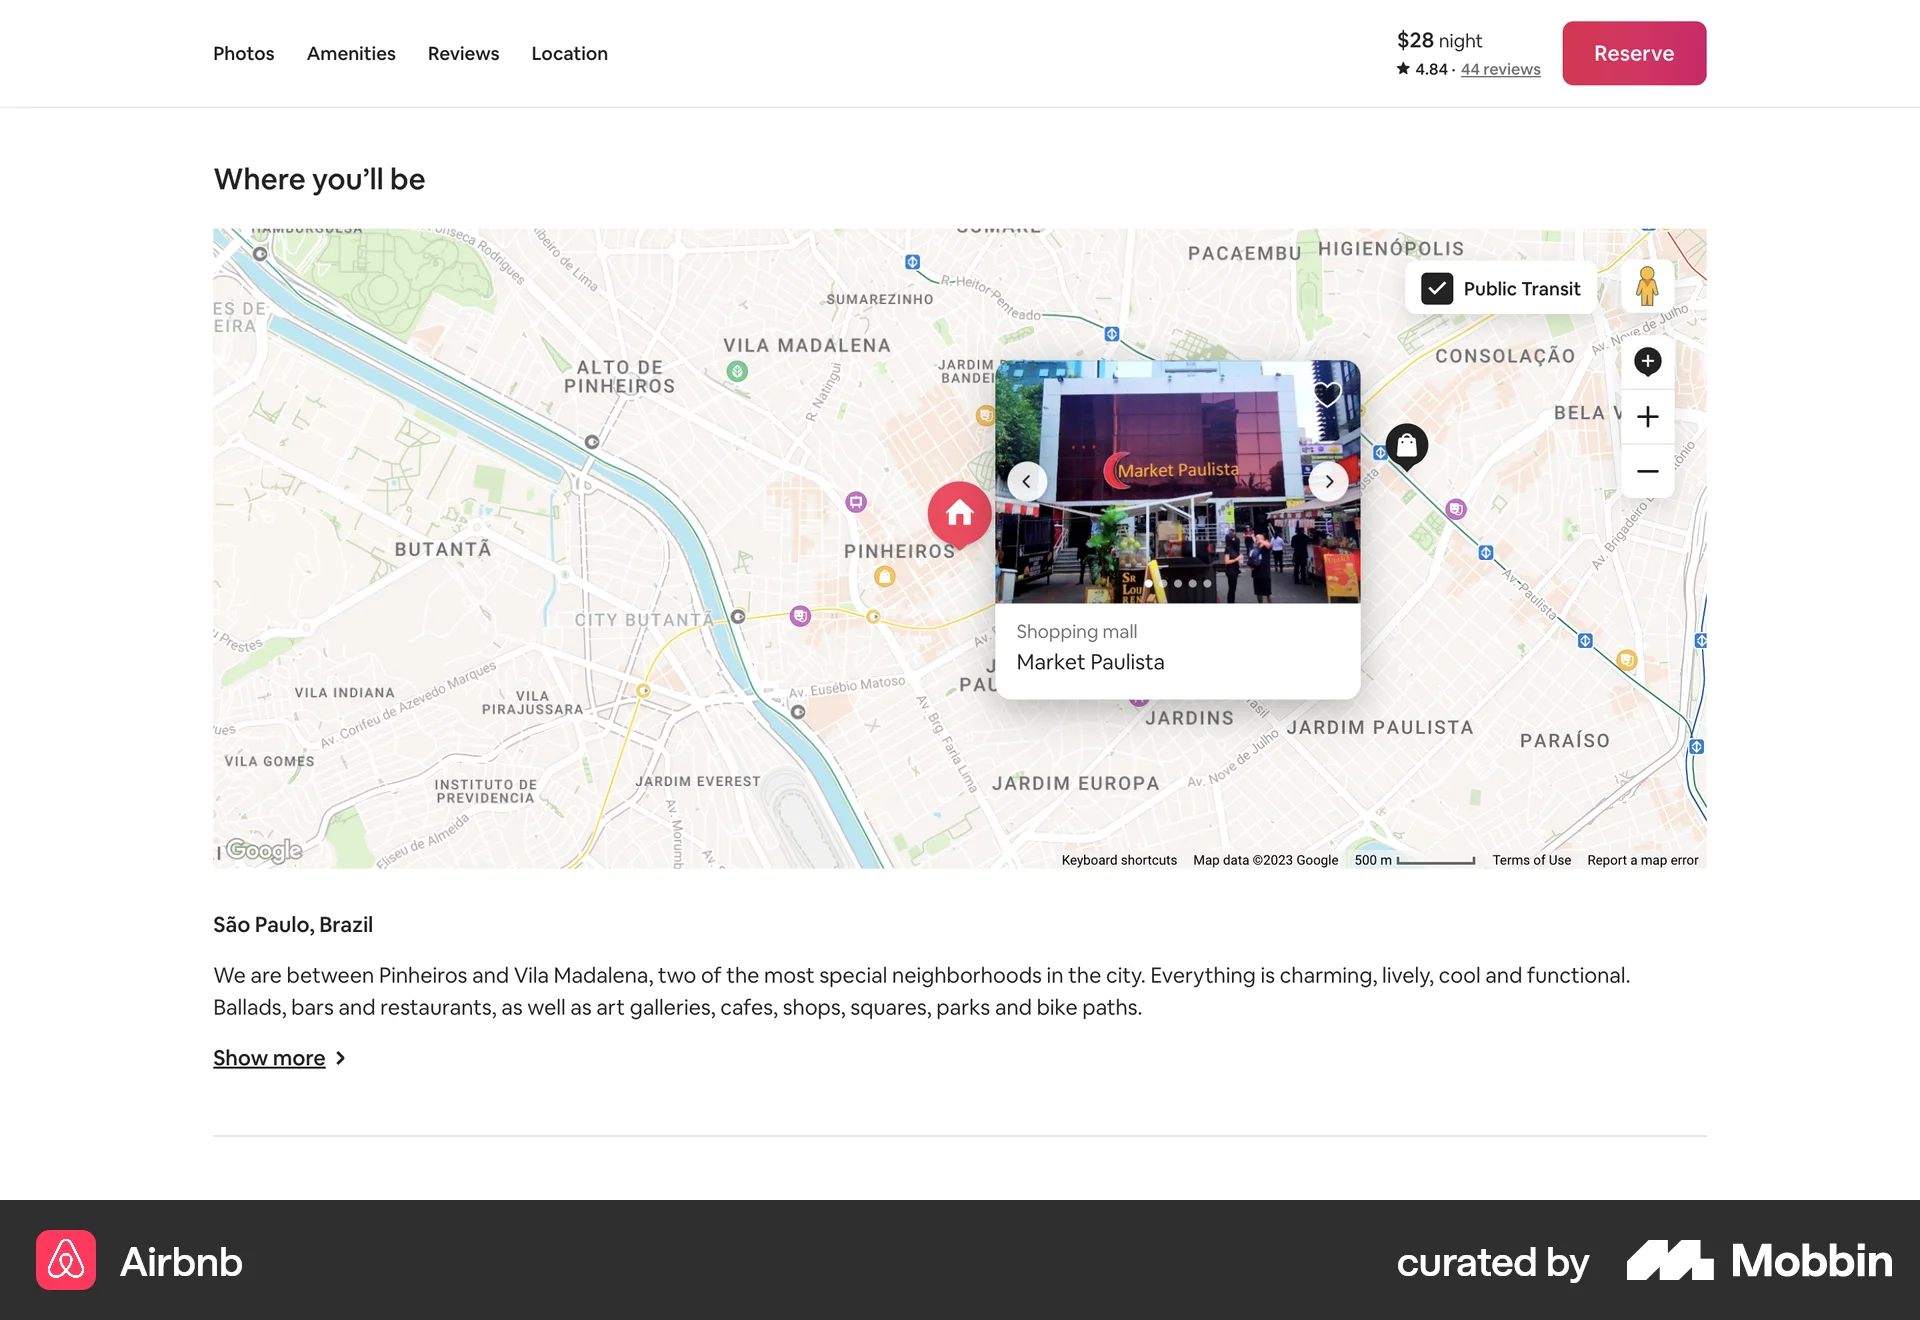Disable the Public Transit overlay checkbox
Screen dimensions: 1920x1320
click(1437, 288)
